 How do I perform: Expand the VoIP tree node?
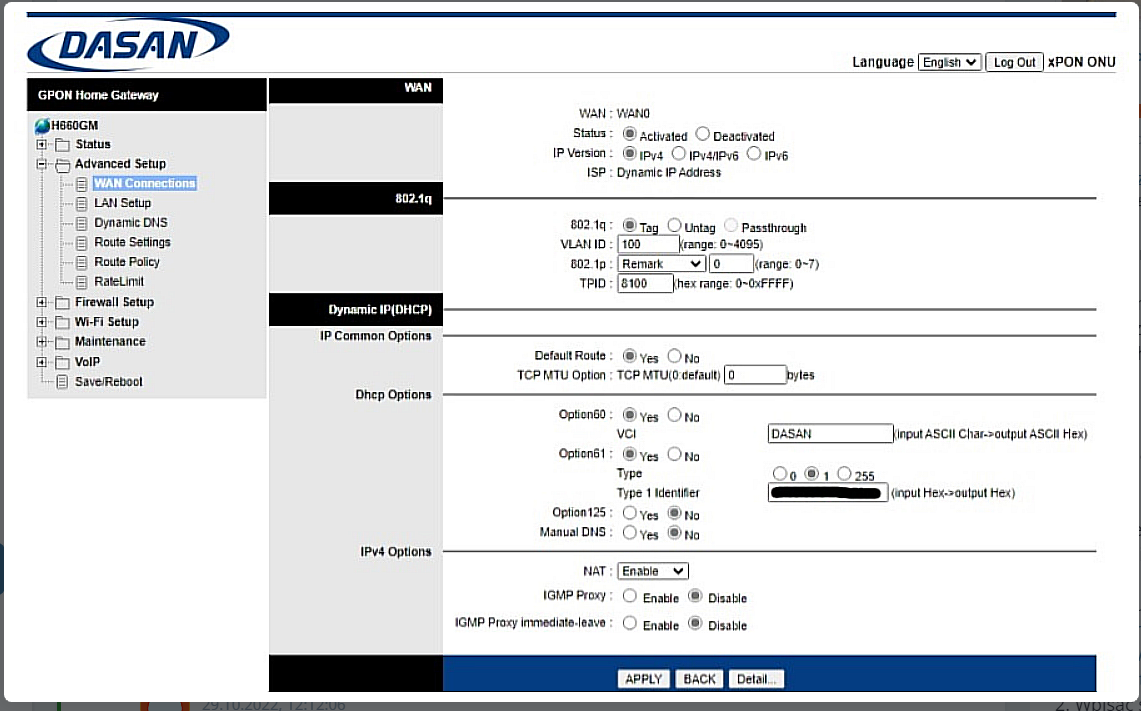click(41, 362)
